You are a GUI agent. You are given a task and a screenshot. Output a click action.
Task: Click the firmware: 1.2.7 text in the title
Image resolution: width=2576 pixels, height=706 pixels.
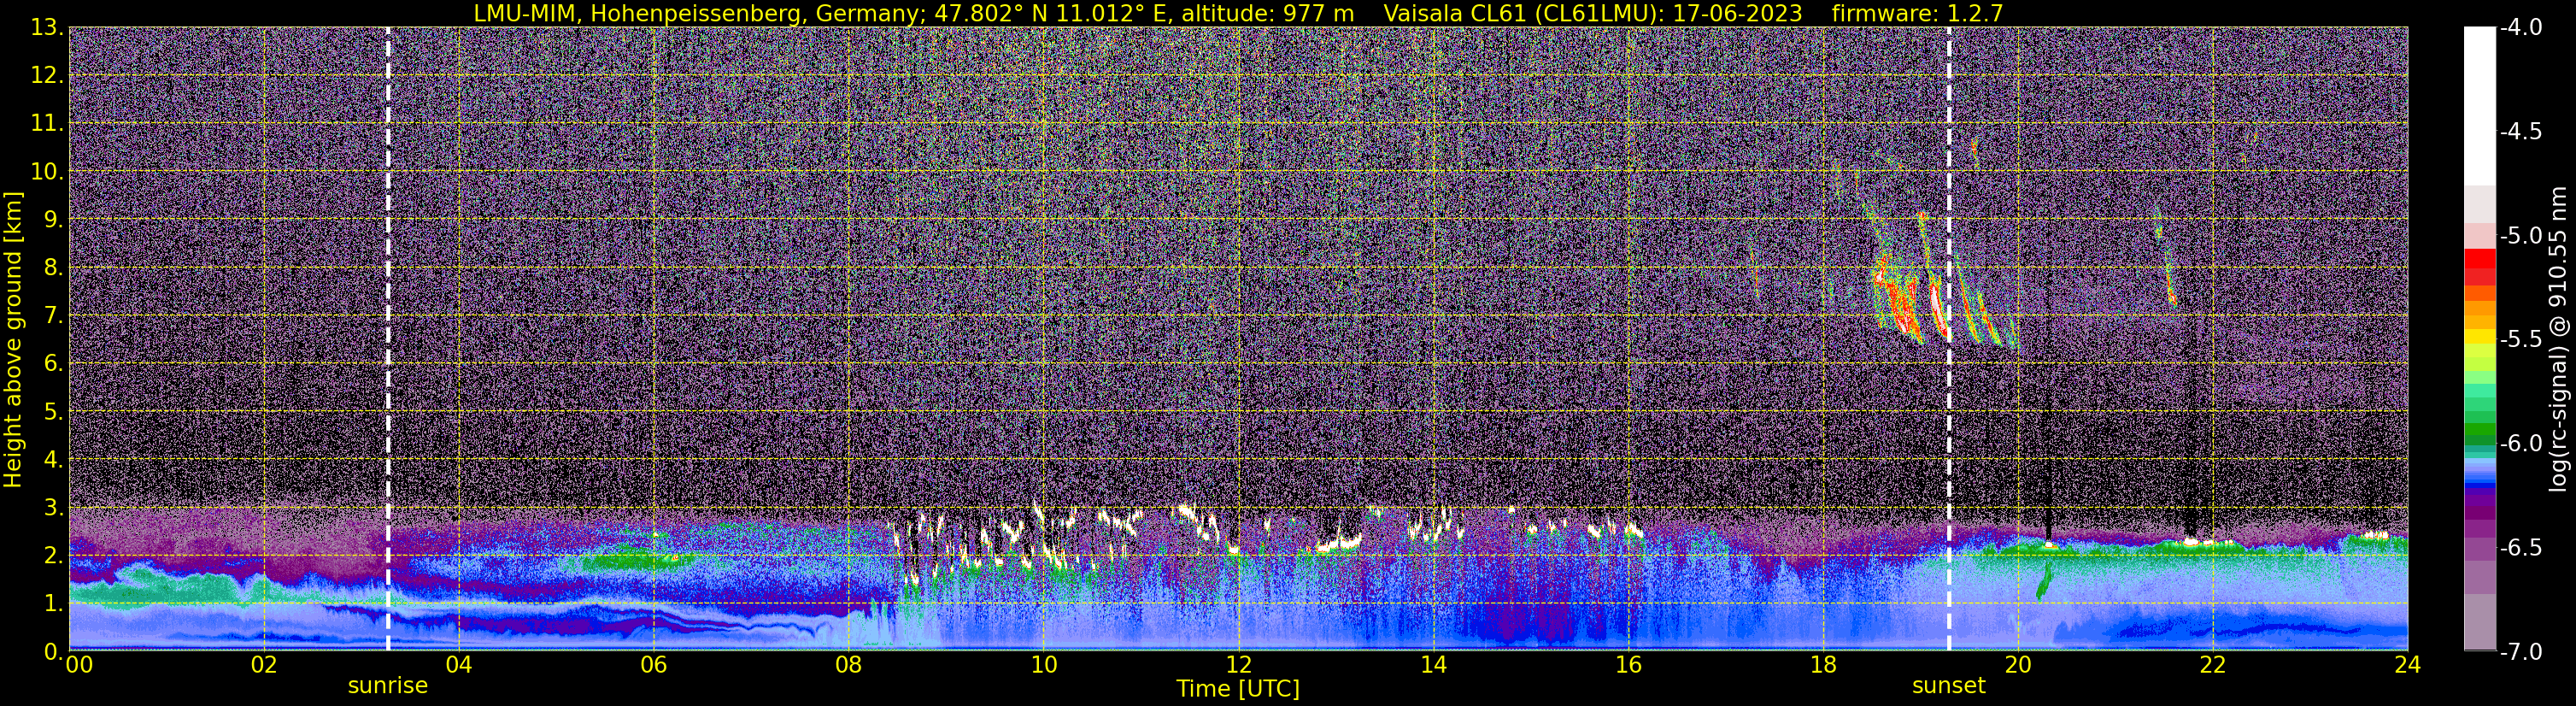[x=1917, y=13]
